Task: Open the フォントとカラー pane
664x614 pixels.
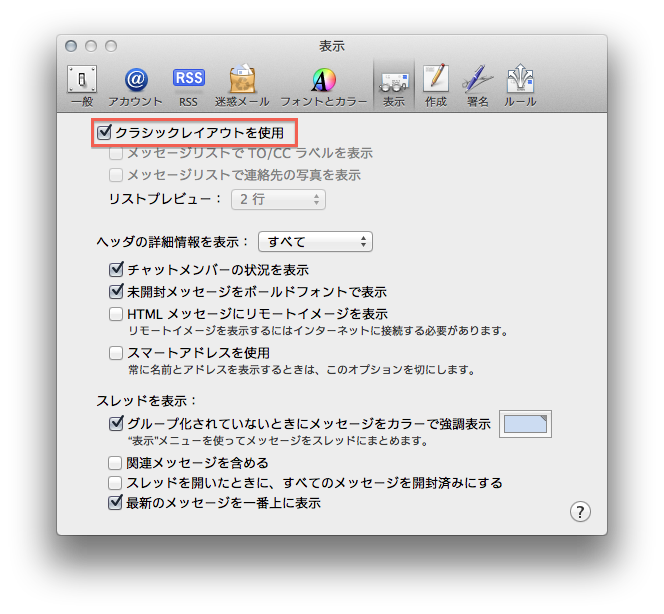Action: pos(324,86)
